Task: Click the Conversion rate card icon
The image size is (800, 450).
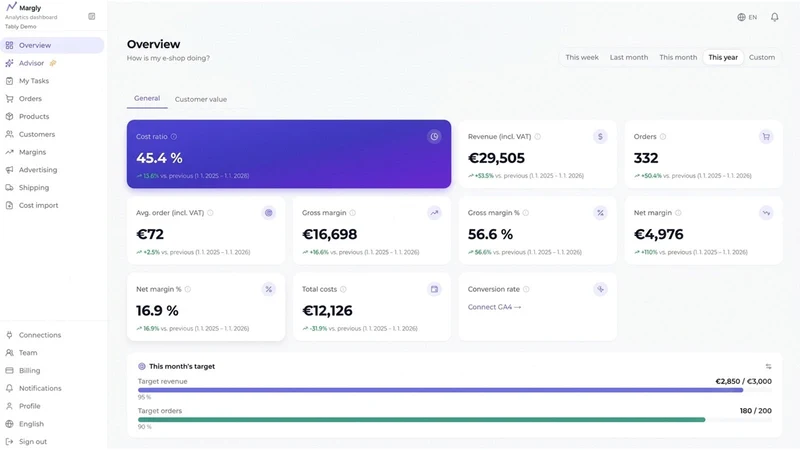Action: [x=600, y=289]
